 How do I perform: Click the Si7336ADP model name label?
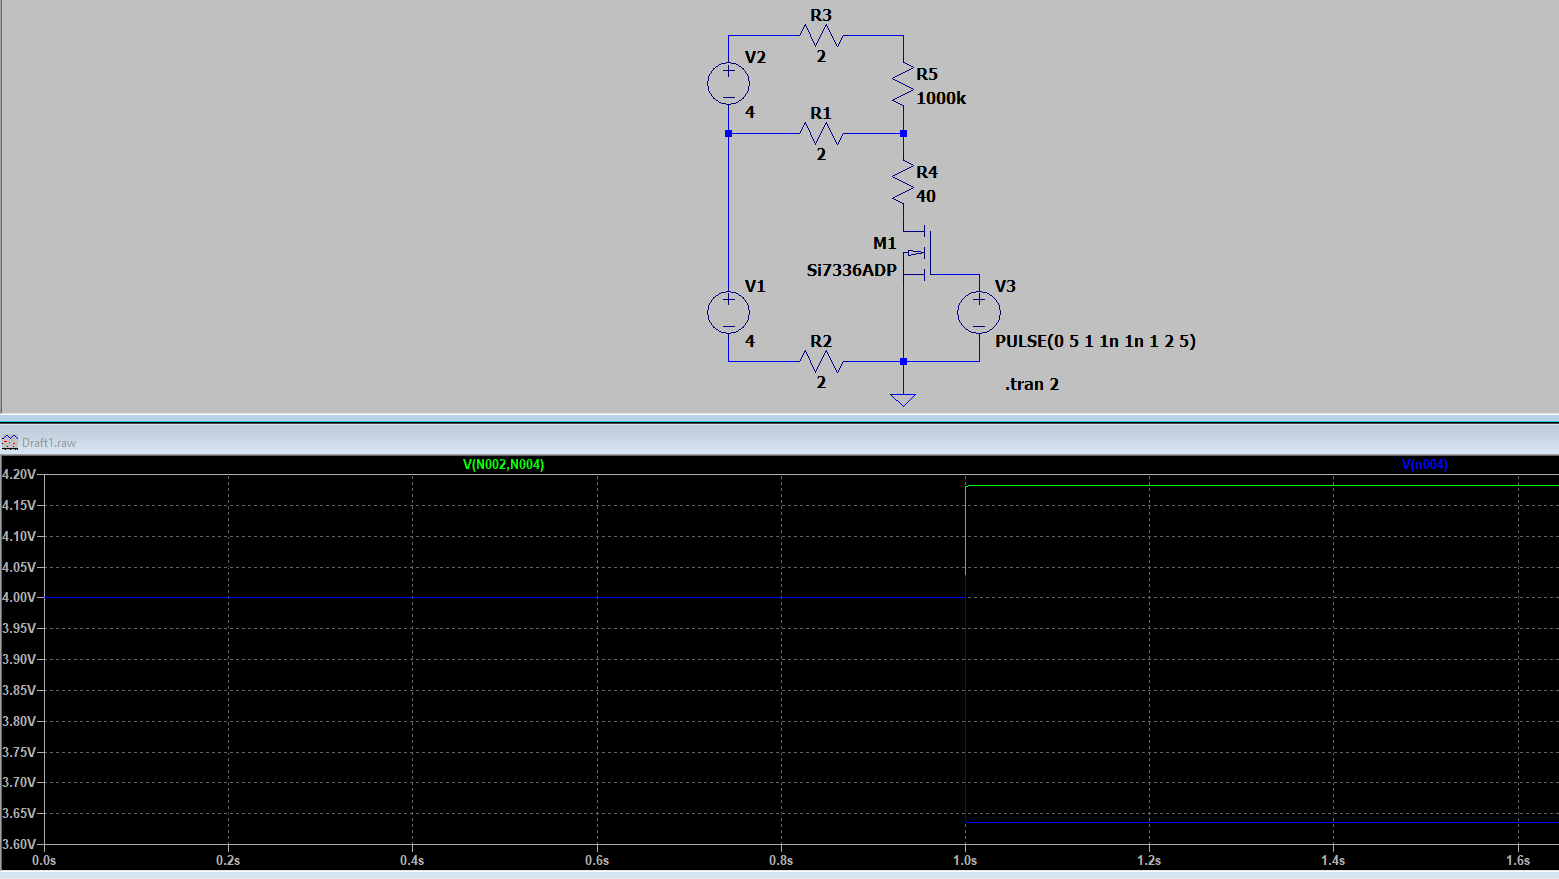pos(851,270)
